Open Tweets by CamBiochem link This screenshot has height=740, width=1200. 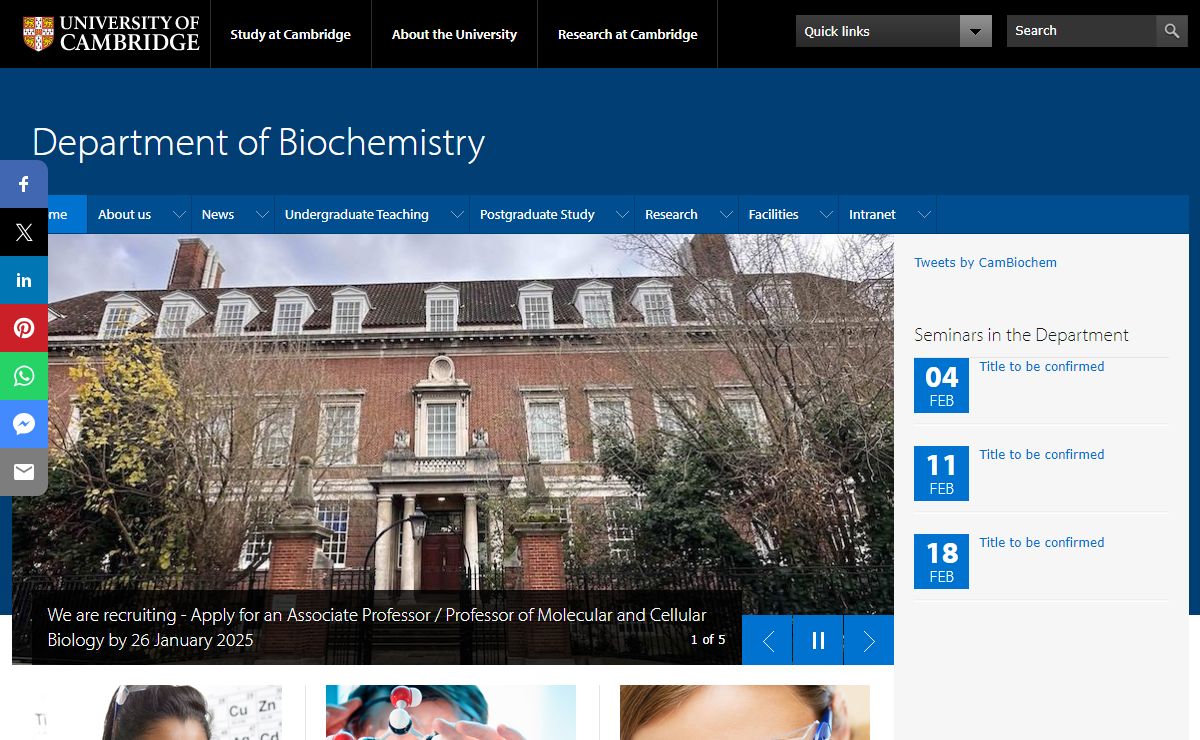tap(985, 263)
